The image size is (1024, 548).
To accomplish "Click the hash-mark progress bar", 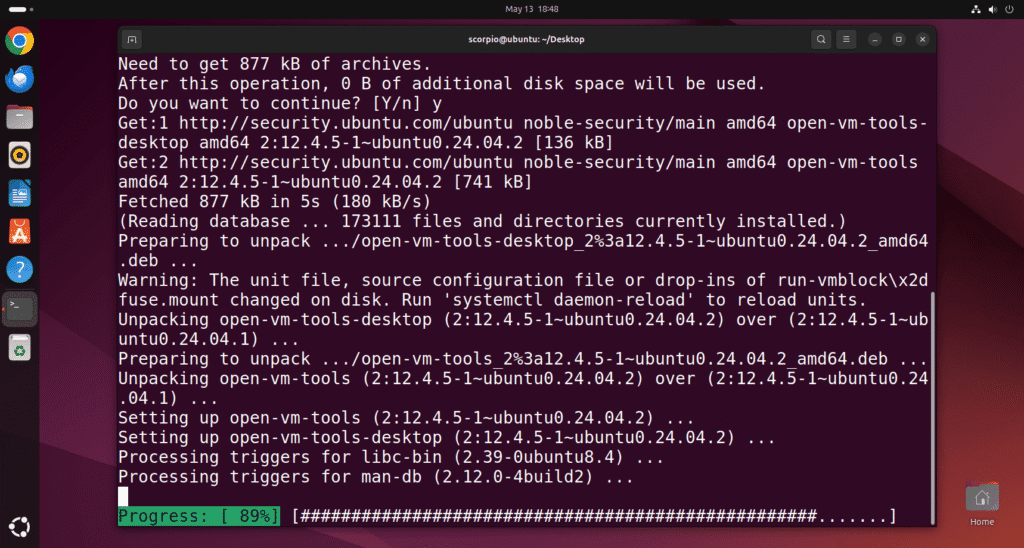I will [594, 516].
